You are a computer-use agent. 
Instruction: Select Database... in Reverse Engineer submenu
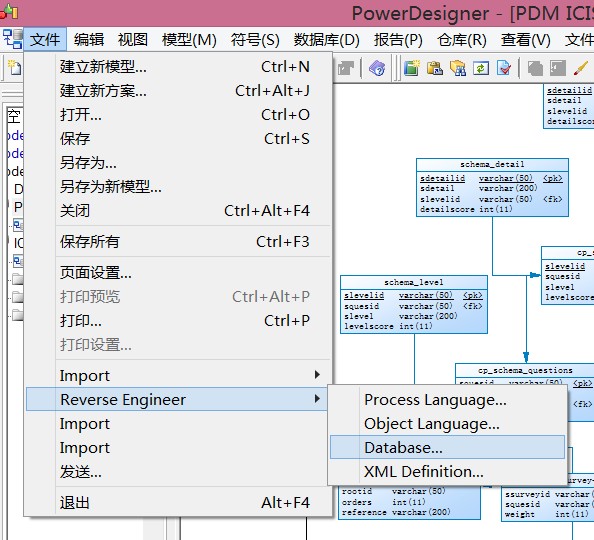[x=447, y=448]
